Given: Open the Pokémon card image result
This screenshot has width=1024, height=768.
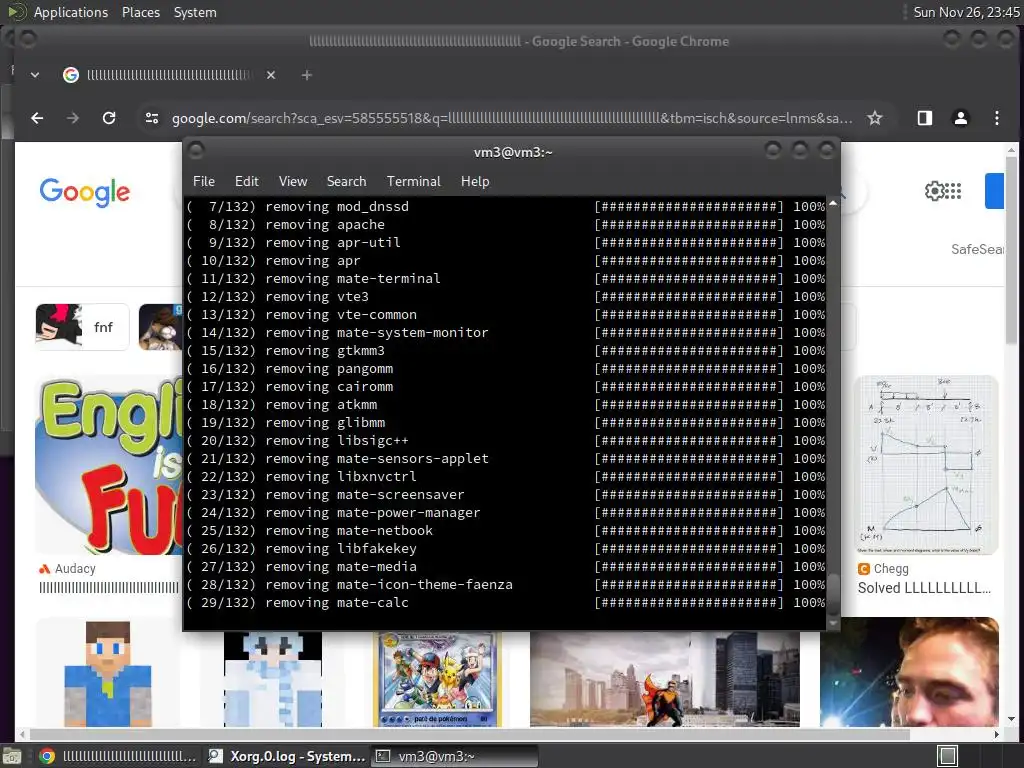Looking at the screenshot, I should (x=438, y=679).
